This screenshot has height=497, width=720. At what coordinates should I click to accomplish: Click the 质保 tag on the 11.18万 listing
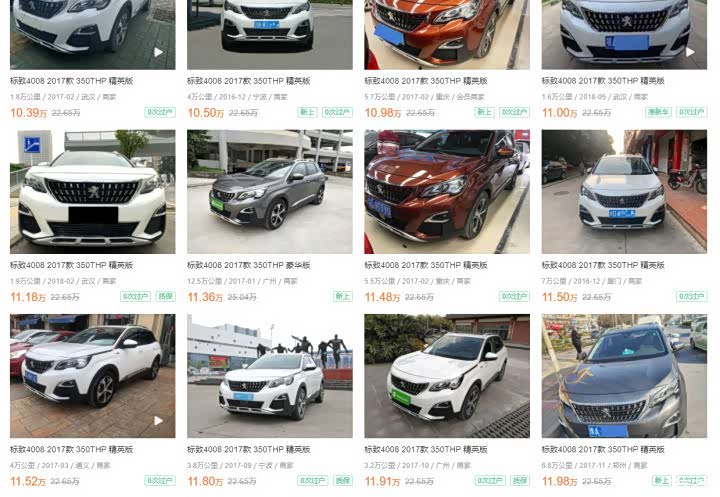coord(166,296)
